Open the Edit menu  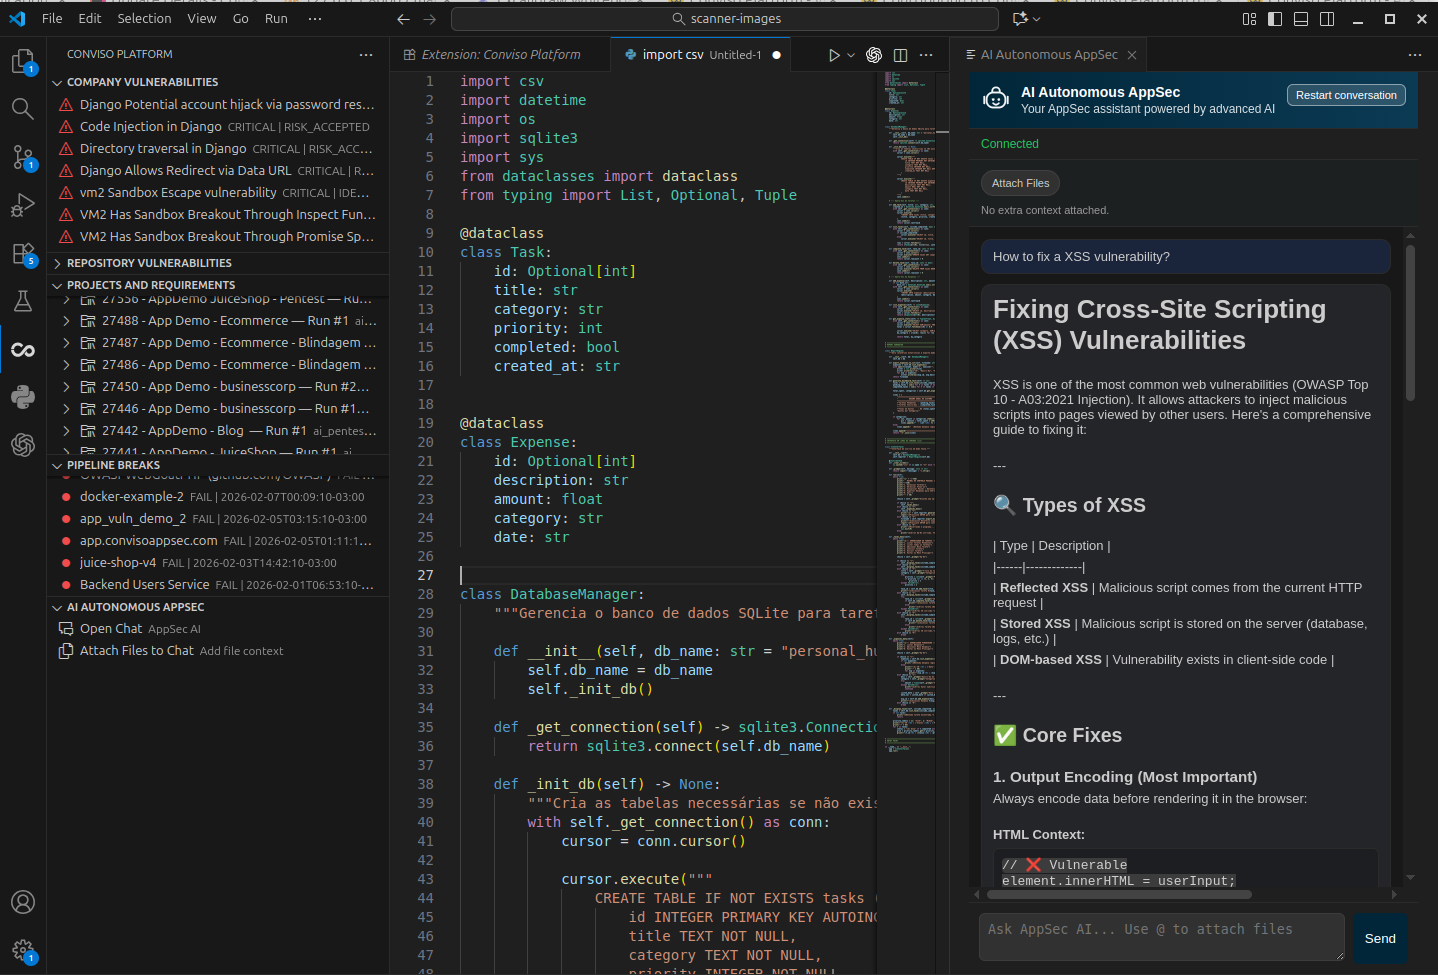(90, 19)
